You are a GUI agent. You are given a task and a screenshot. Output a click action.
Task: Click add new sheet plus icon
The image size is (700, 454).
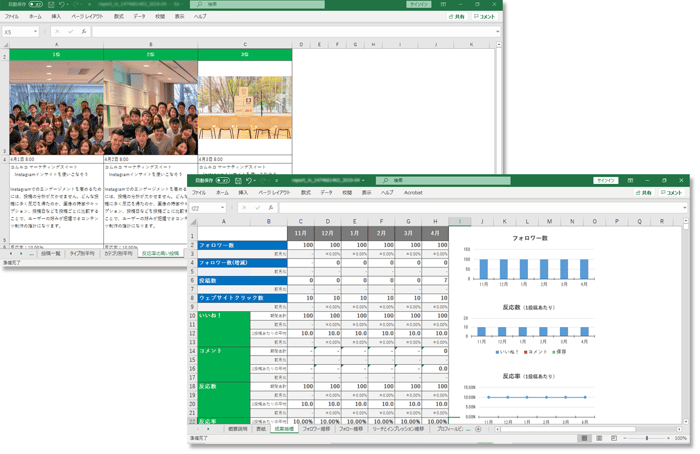coord(478,429)
